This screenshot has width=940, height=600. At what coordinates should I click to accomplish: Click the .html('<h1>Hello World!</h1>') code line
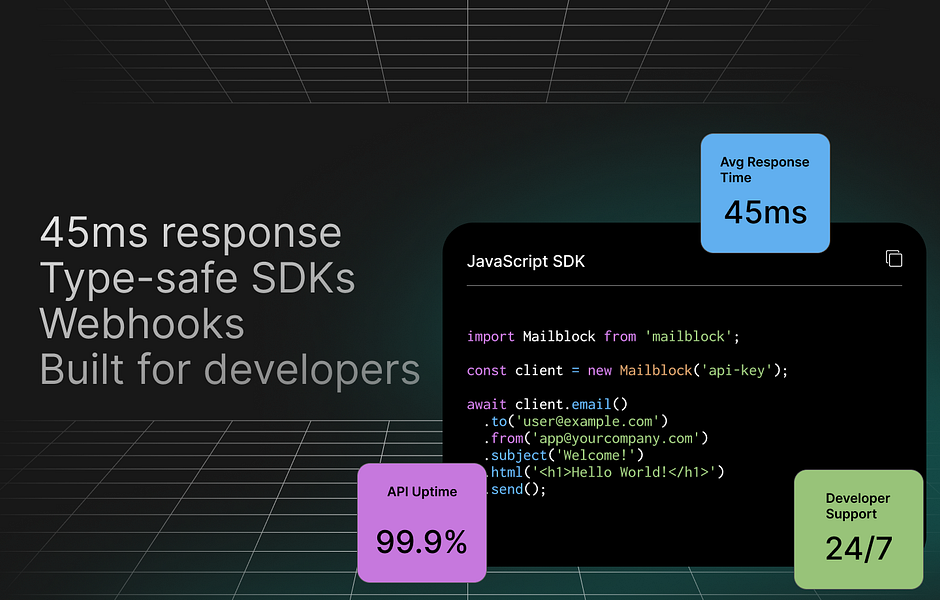[x=605, y=472]
